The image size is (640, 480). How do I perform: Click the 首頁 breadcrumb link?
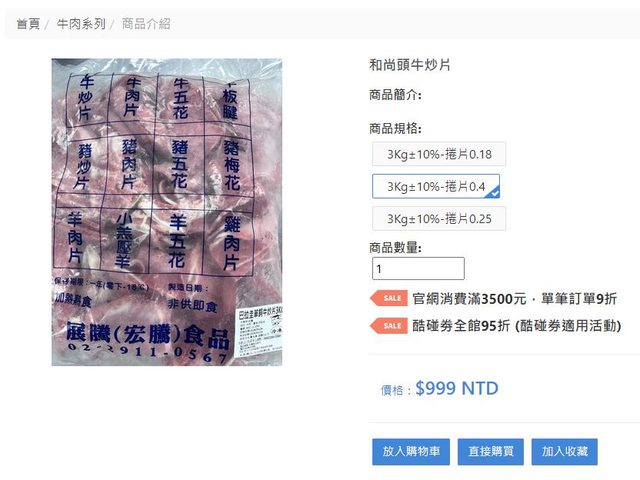28,24
